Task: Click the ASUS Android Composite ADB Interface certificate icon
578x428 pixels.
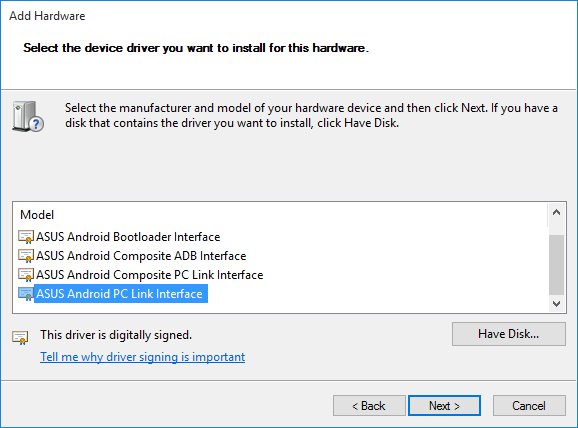Action: click(x=26, y=256)
